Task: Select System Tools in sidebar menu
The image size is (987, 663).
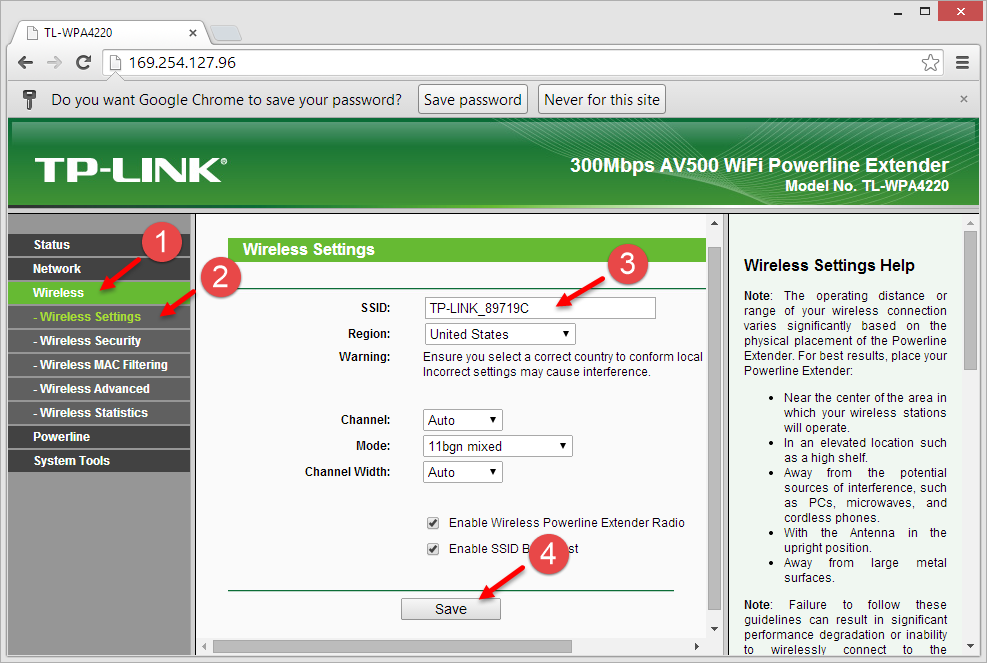Action: pos(71,461)
